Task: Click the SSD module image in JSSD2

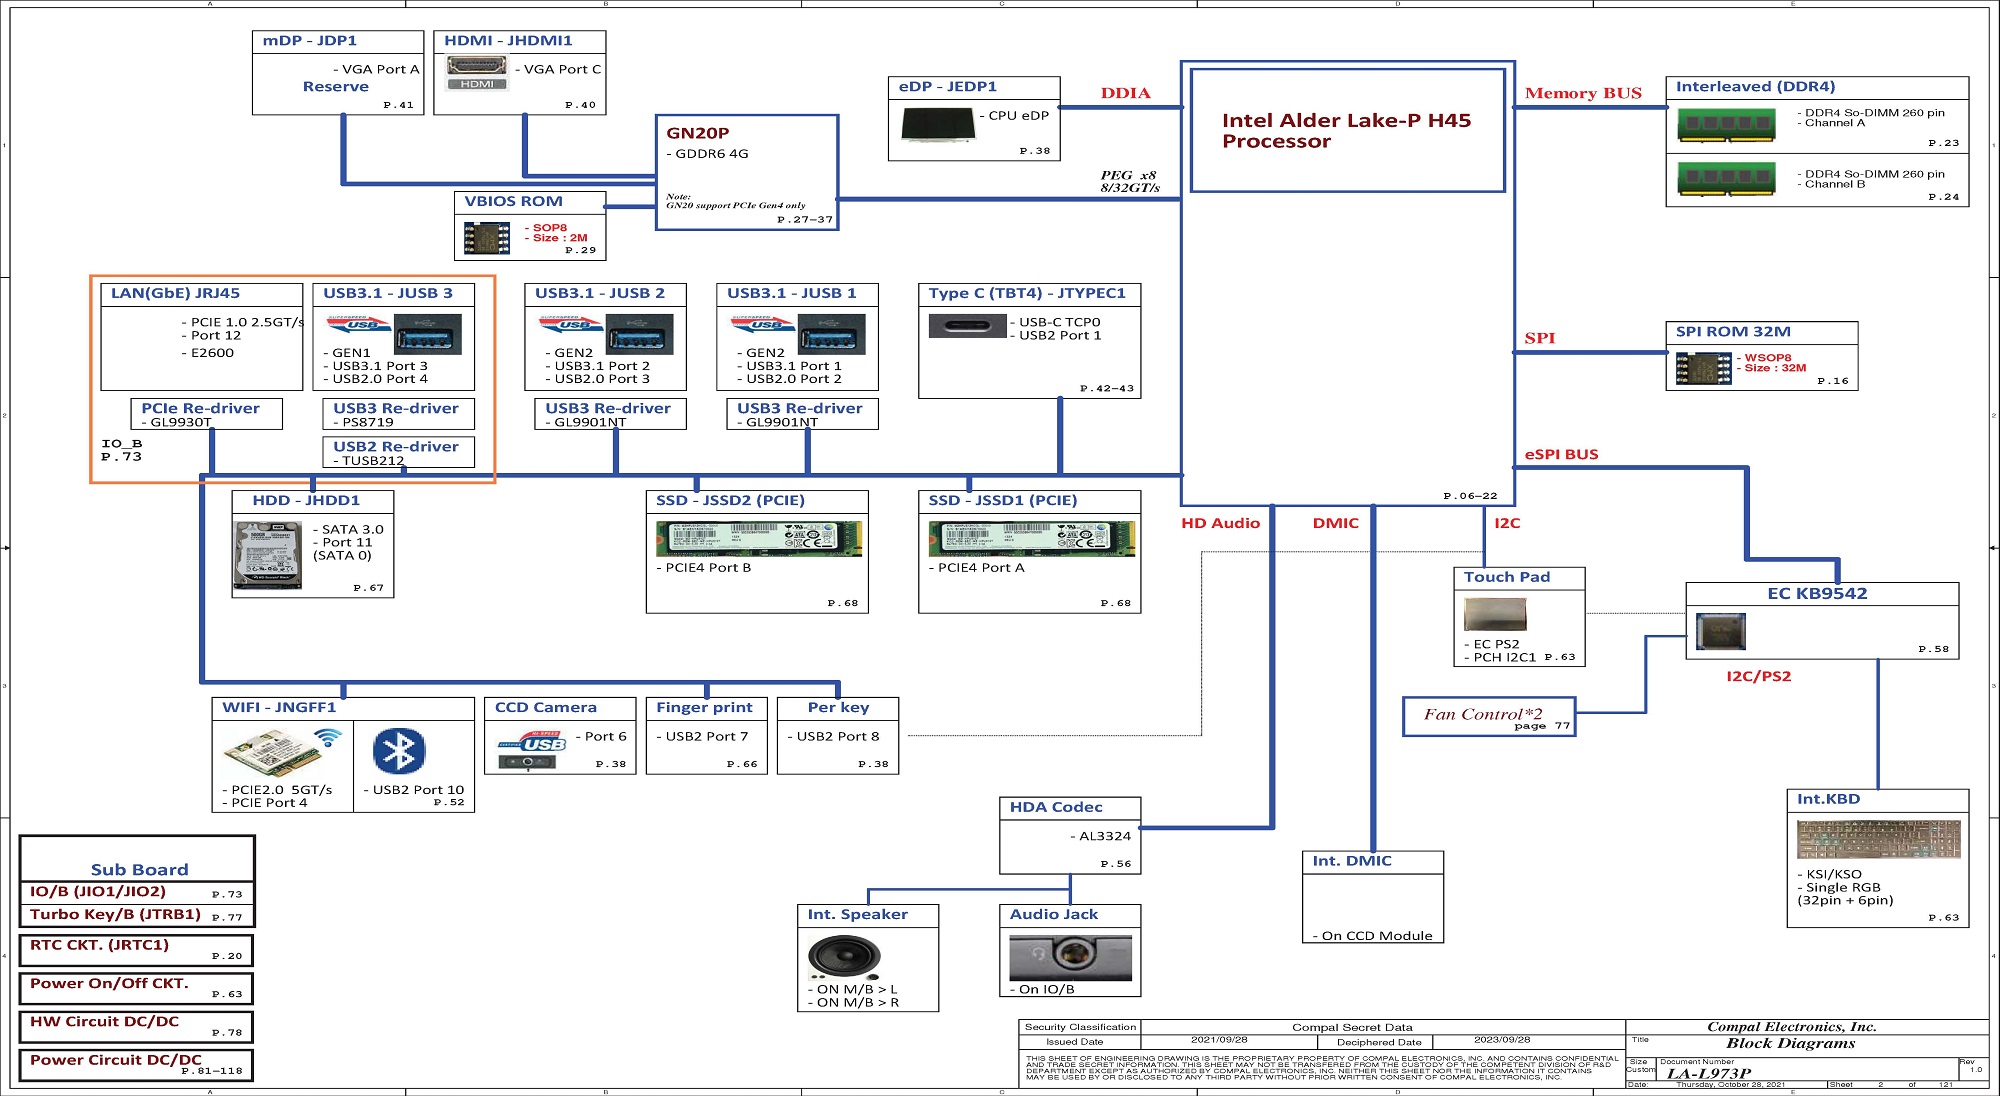Action: tap(758, 539)
